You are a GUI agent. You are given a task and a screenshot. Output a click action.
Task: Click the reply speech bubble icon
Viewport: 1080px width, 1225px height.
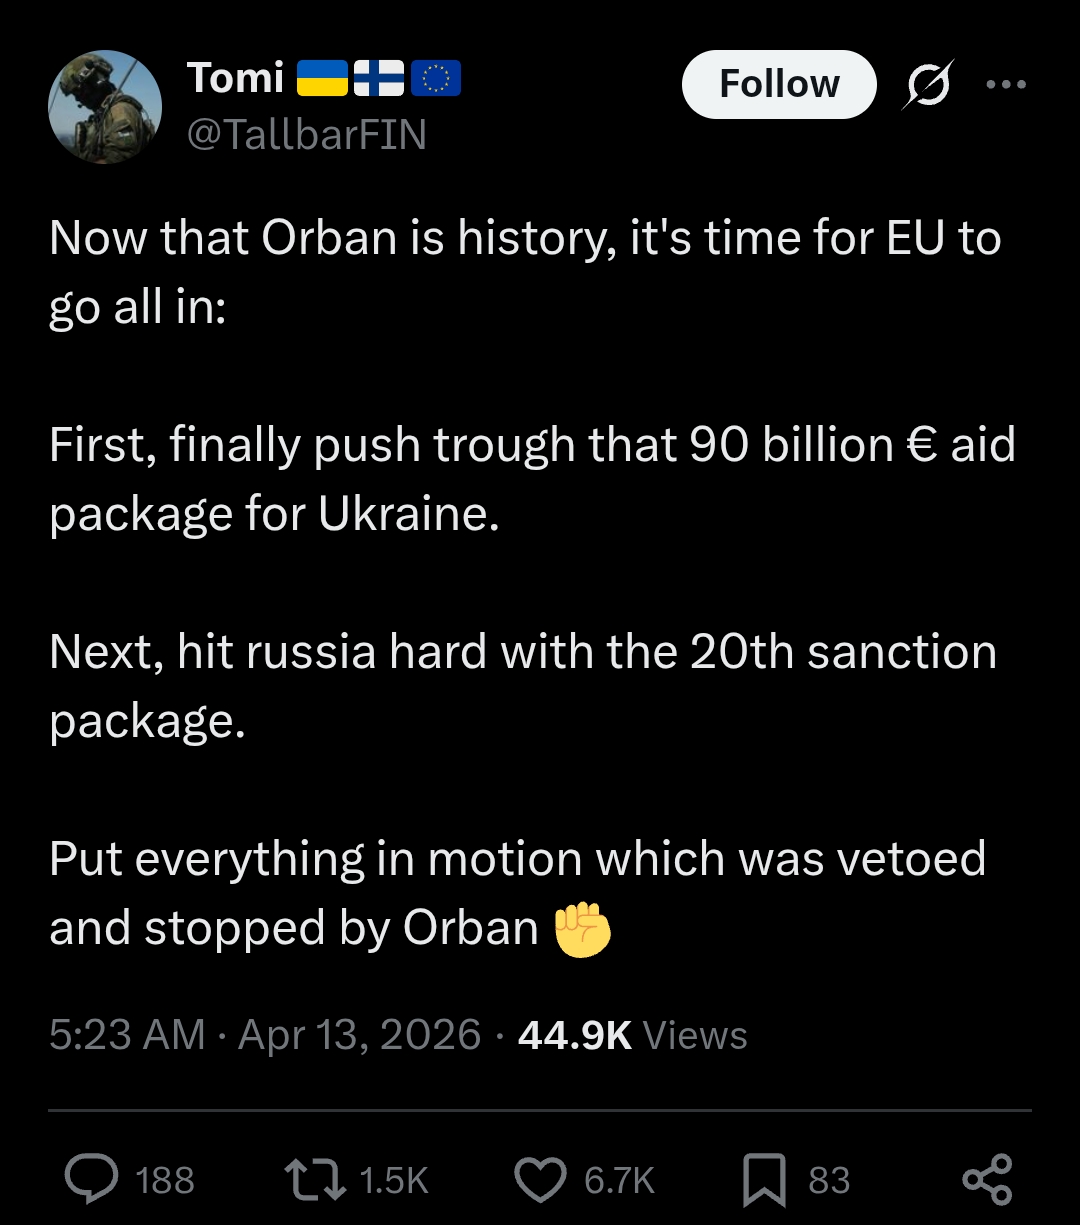92,1180
